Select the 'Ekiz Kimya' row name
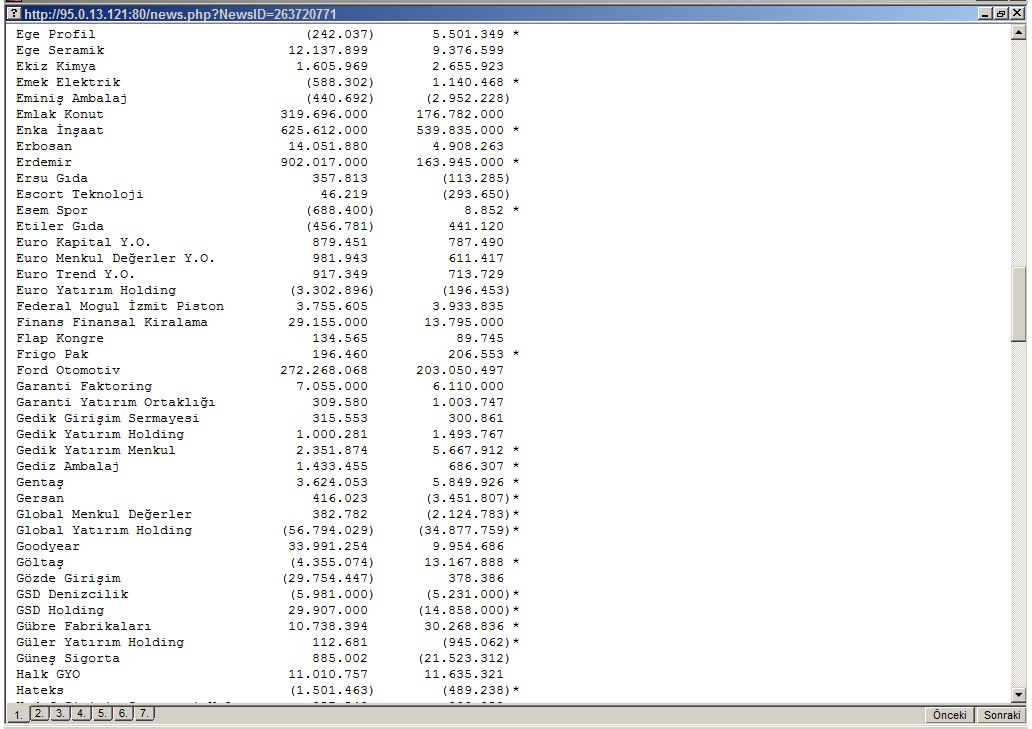1032x729 pixels. coord(56,66)
